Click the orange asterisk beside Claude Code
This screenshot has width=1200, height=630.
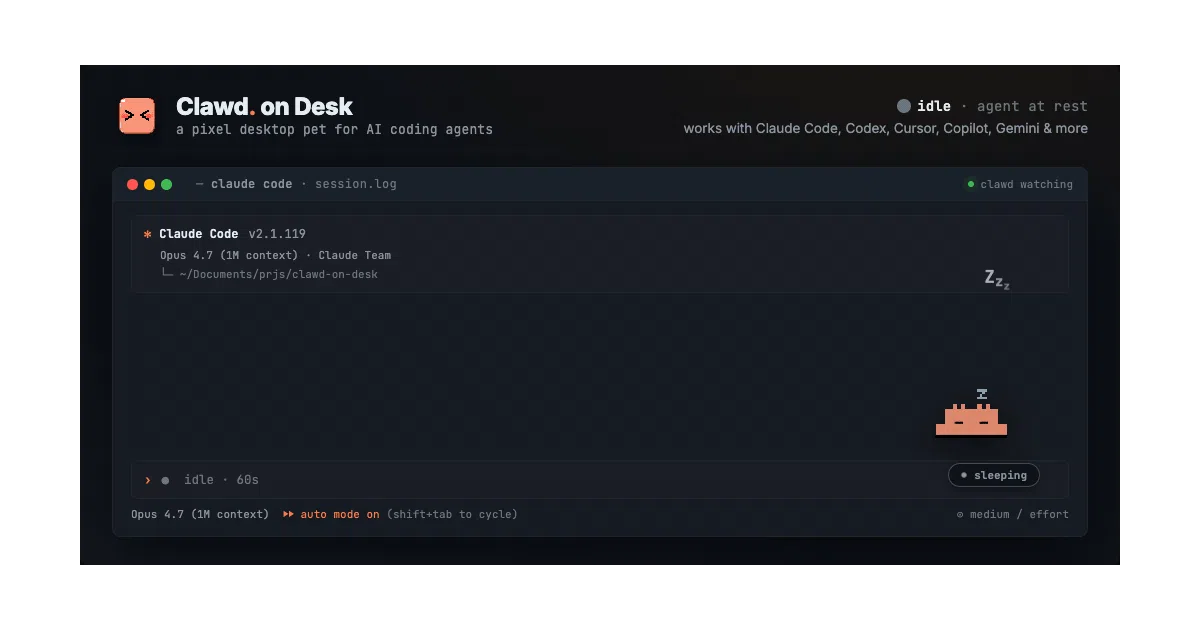(148, 234)
